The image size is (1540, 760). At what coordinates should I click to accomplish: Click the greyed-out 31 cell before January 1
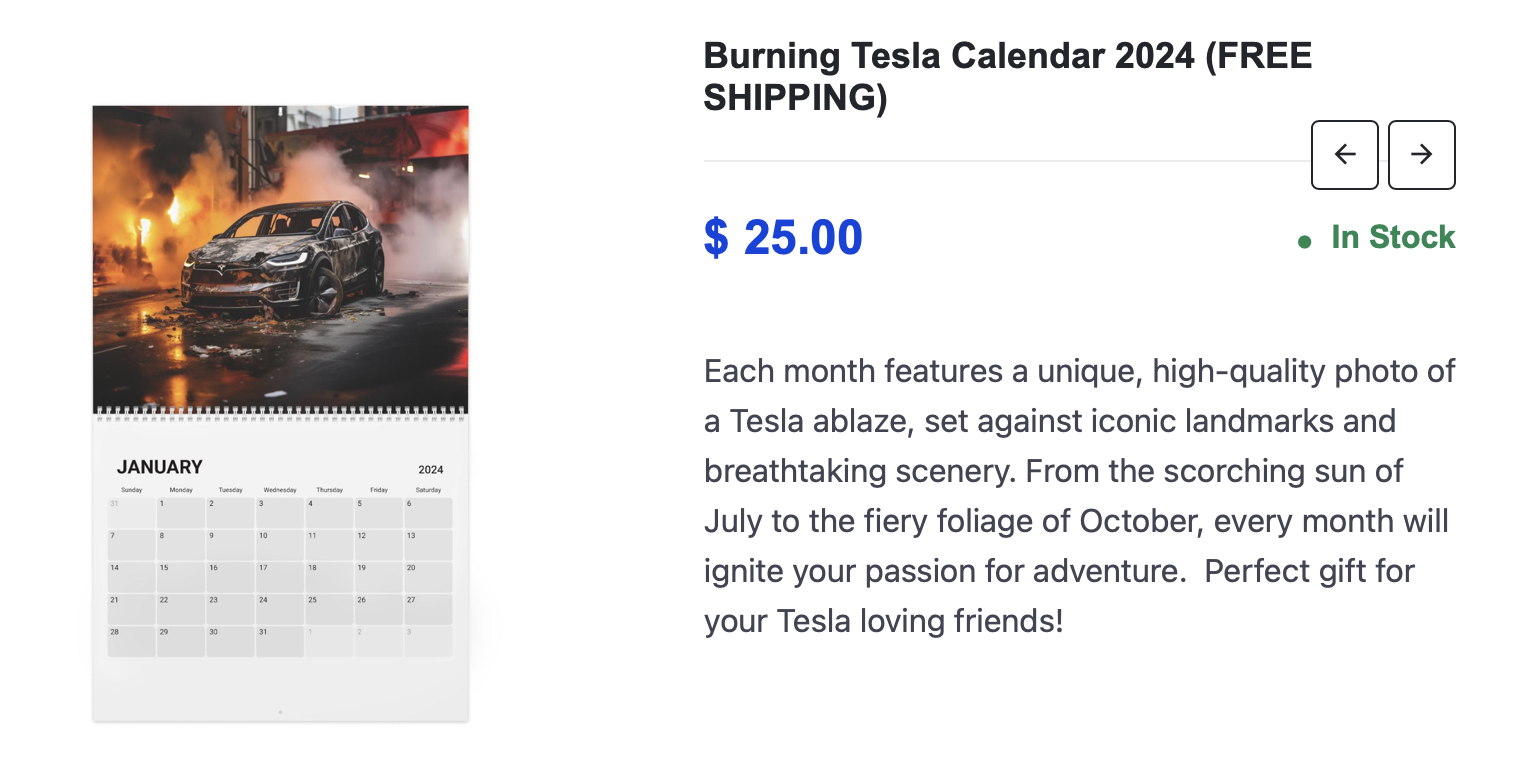132,513
